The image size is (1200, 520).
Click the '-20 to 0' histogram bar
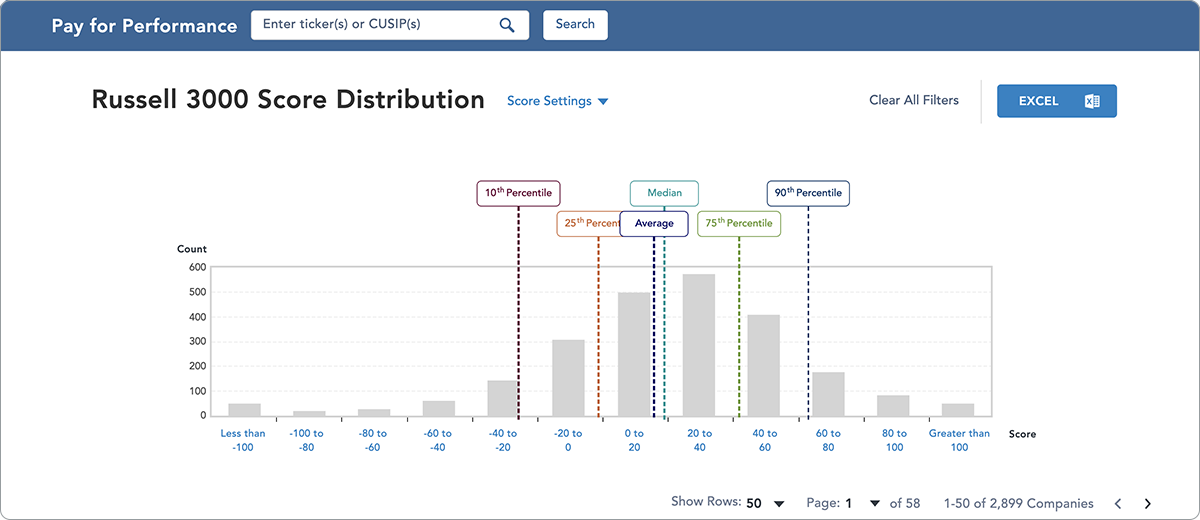568,378
